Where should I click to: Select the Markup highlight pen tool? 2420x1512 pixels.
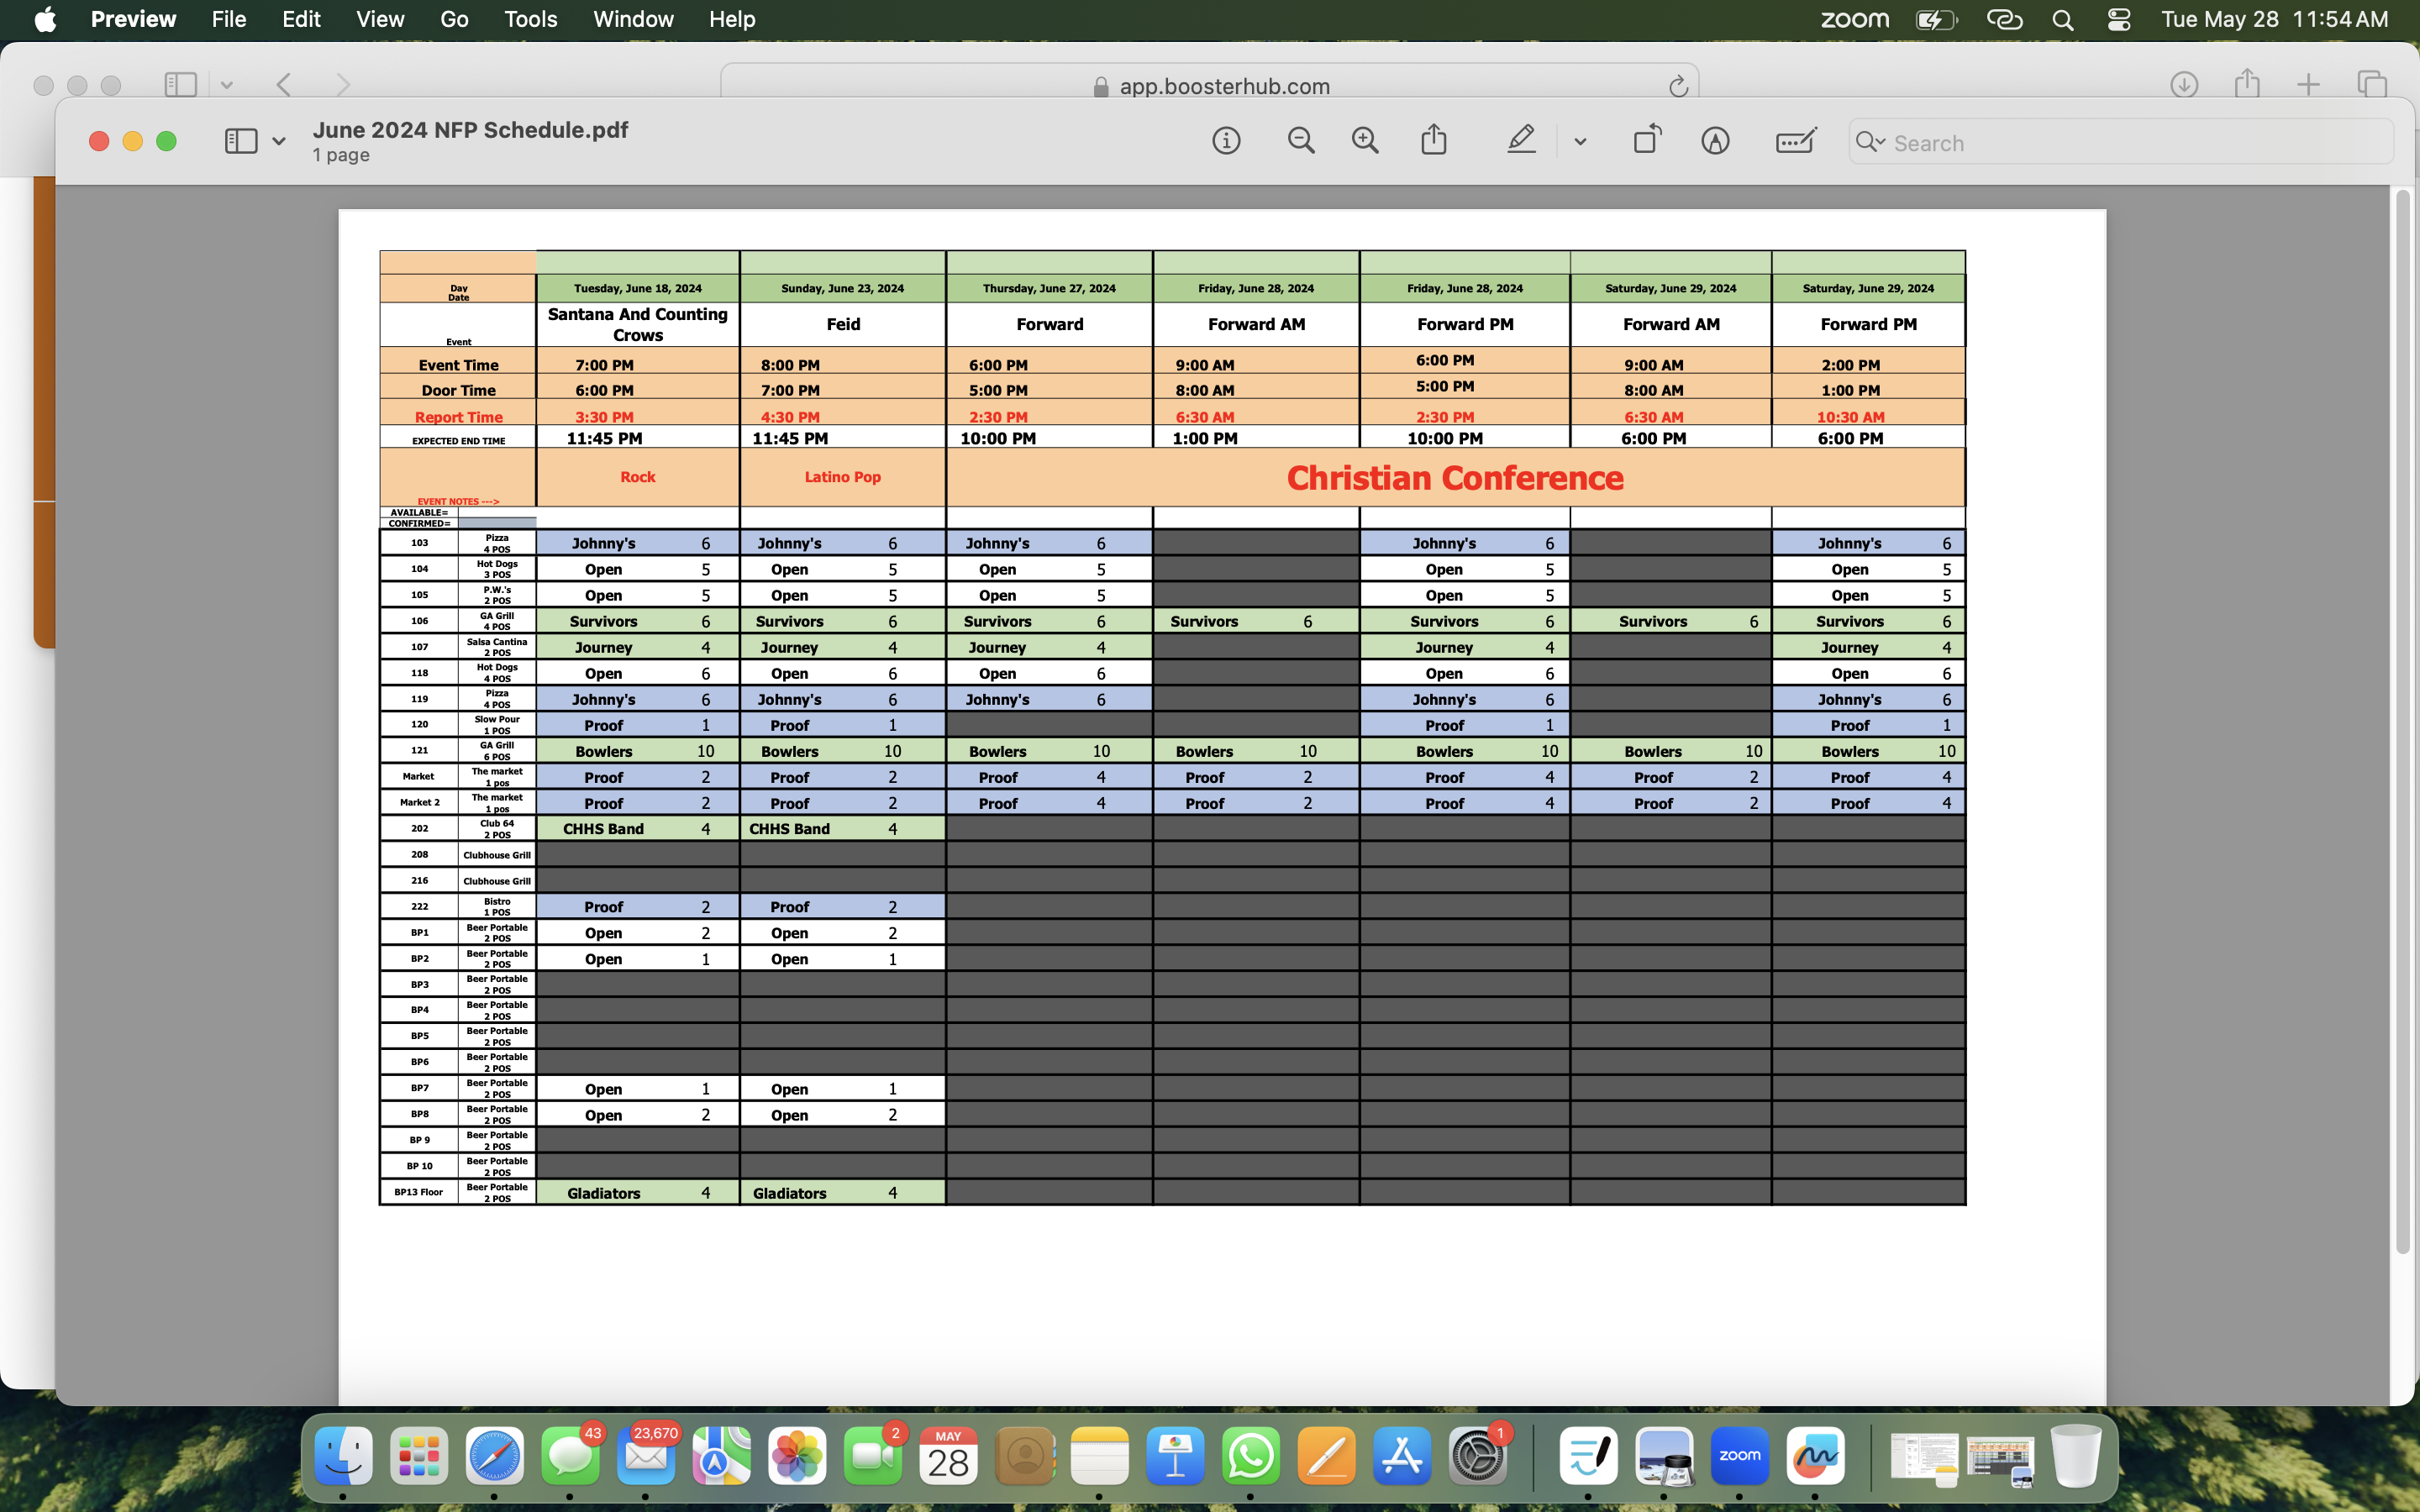coord(1521,140)
